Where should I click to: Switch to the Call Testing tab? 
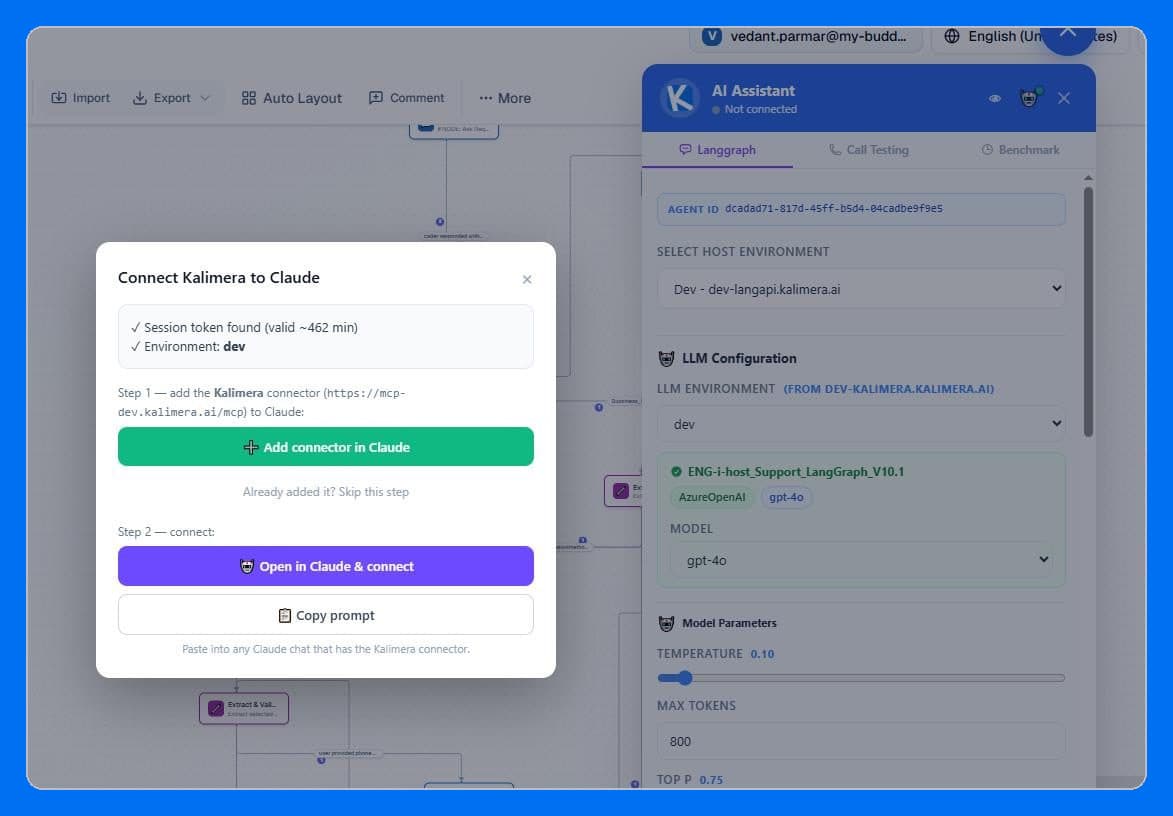(x=869, y=150)
